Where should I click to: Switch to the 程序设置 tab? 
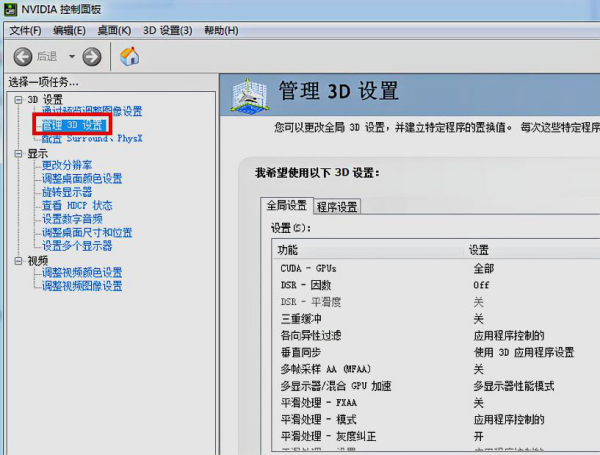click(337, 207)
